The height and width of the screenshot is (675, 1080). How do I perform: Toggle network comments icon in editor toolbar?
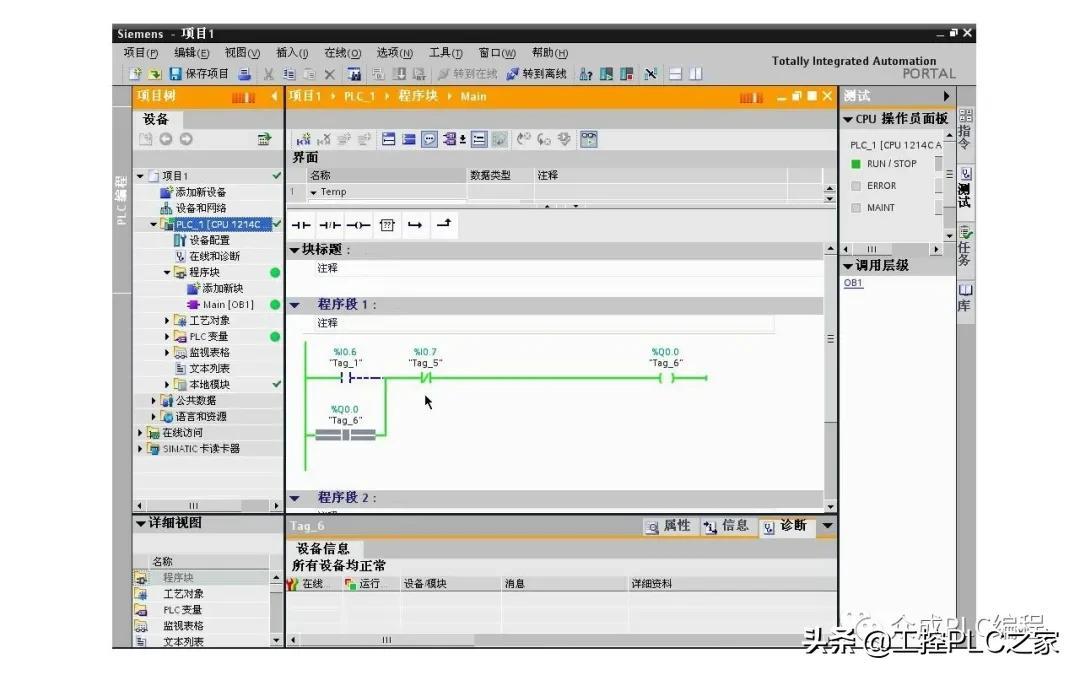[x=429, y=139]
